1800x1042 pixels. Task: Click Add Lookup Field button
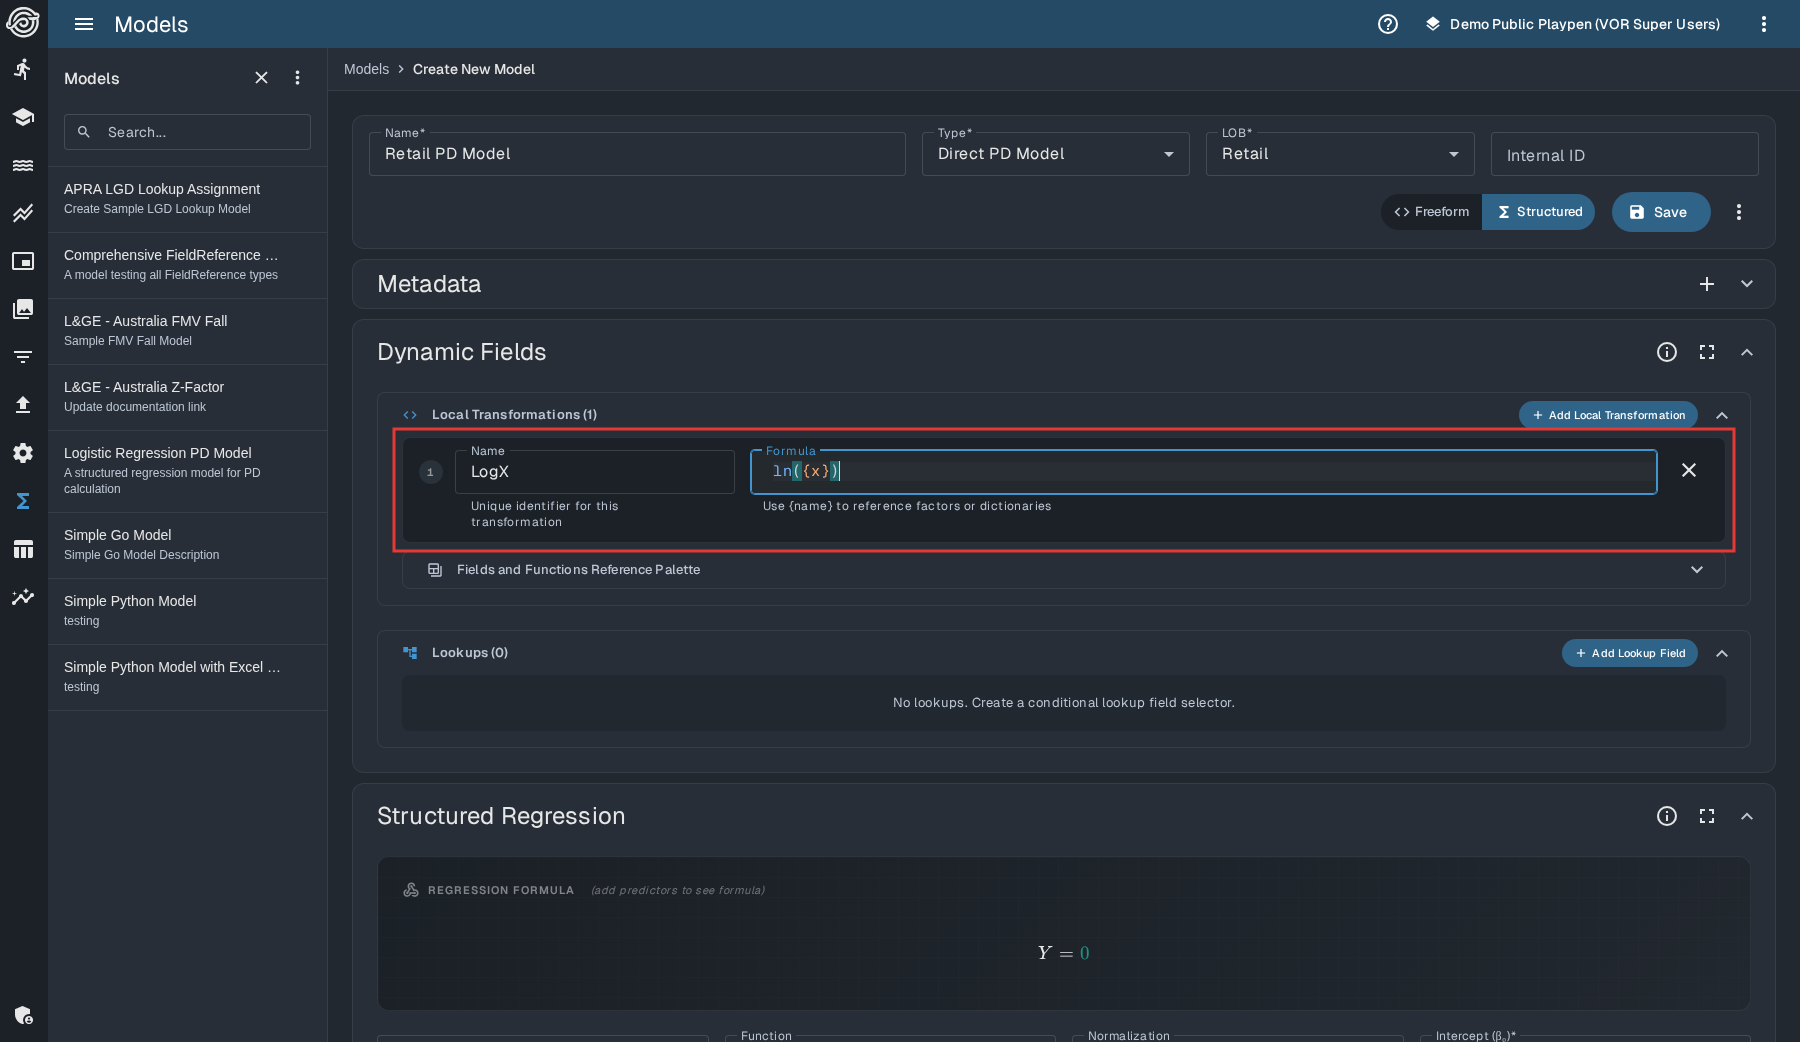click(1629, 653)
